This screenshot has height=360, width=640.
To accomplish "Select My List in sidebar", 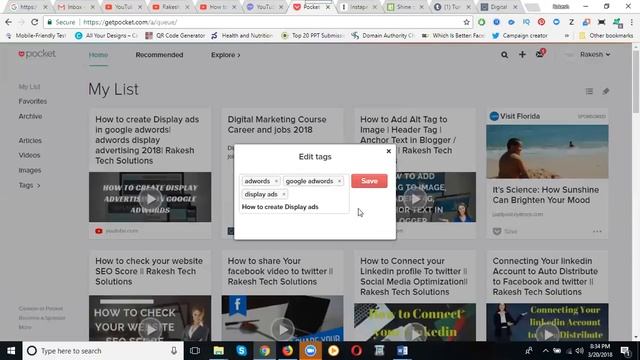I will (29, 87).
